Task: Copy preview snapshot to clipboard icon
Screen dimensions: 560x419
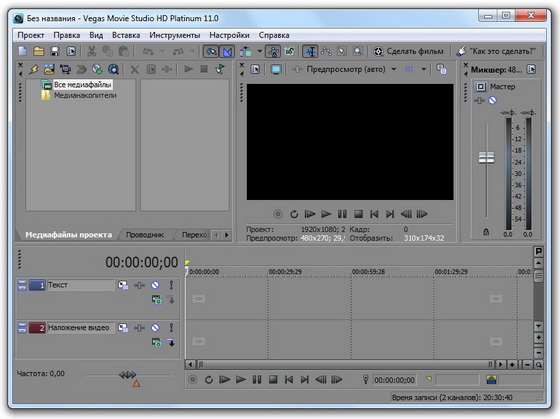Action: pyautogui.click(x=441, y=69)
